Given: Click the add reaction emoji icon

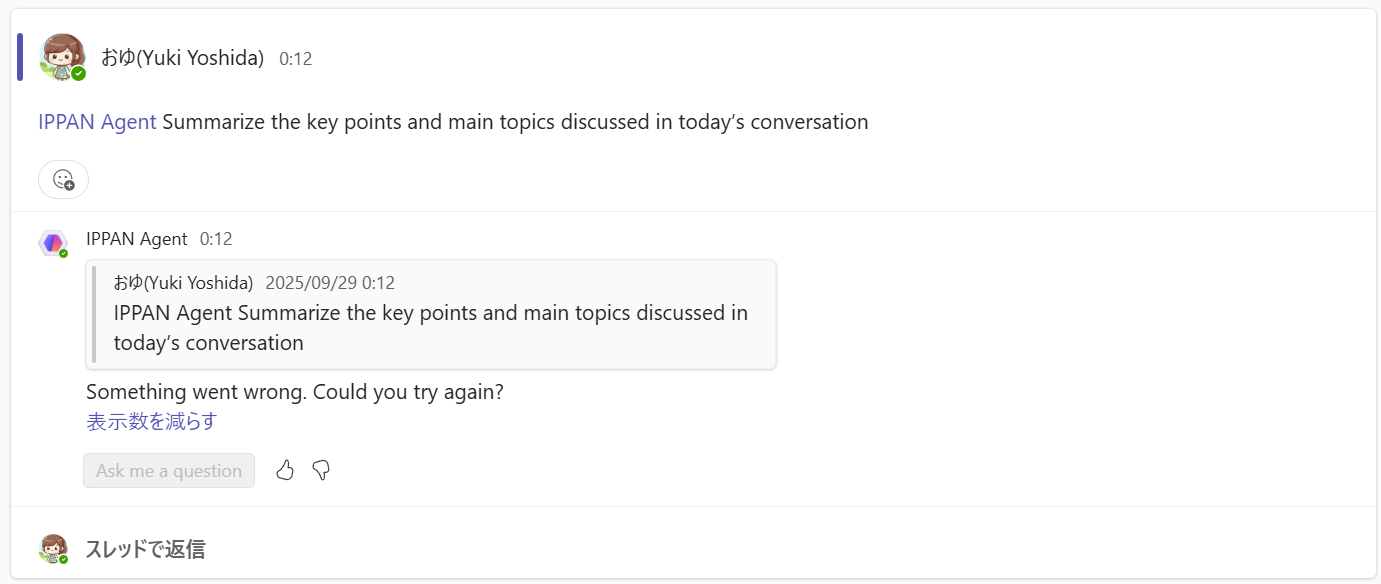Looking at the screenshot, I should click(x=63, y=180).
